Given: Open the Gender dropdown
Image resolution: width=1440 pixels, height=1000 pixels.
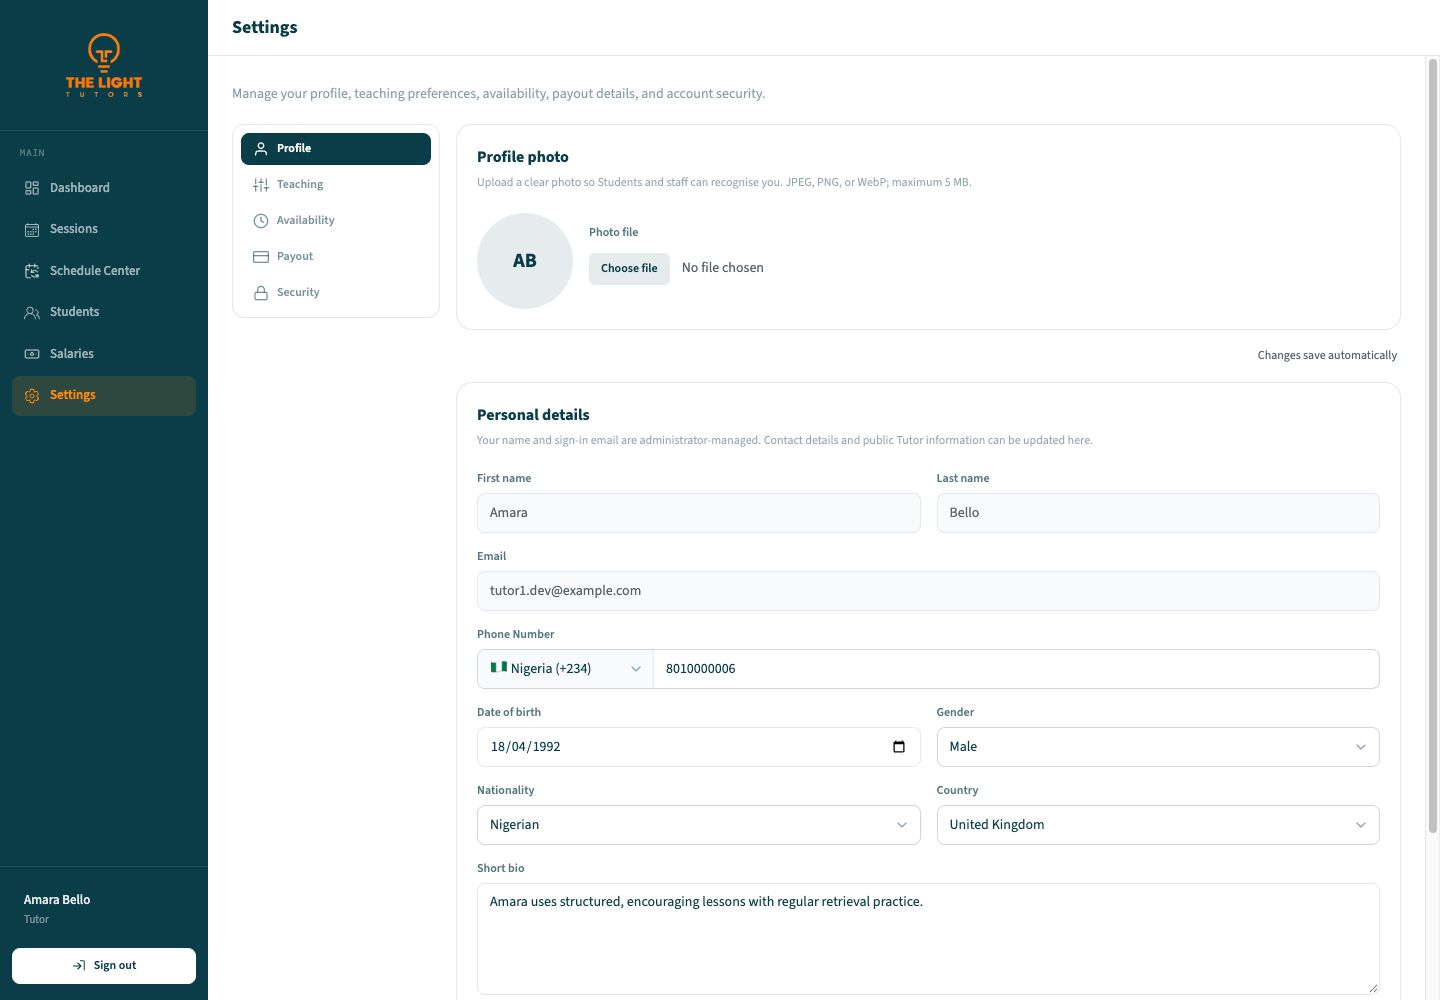Looking at the screenshot, I should [x=1158, y=747].
